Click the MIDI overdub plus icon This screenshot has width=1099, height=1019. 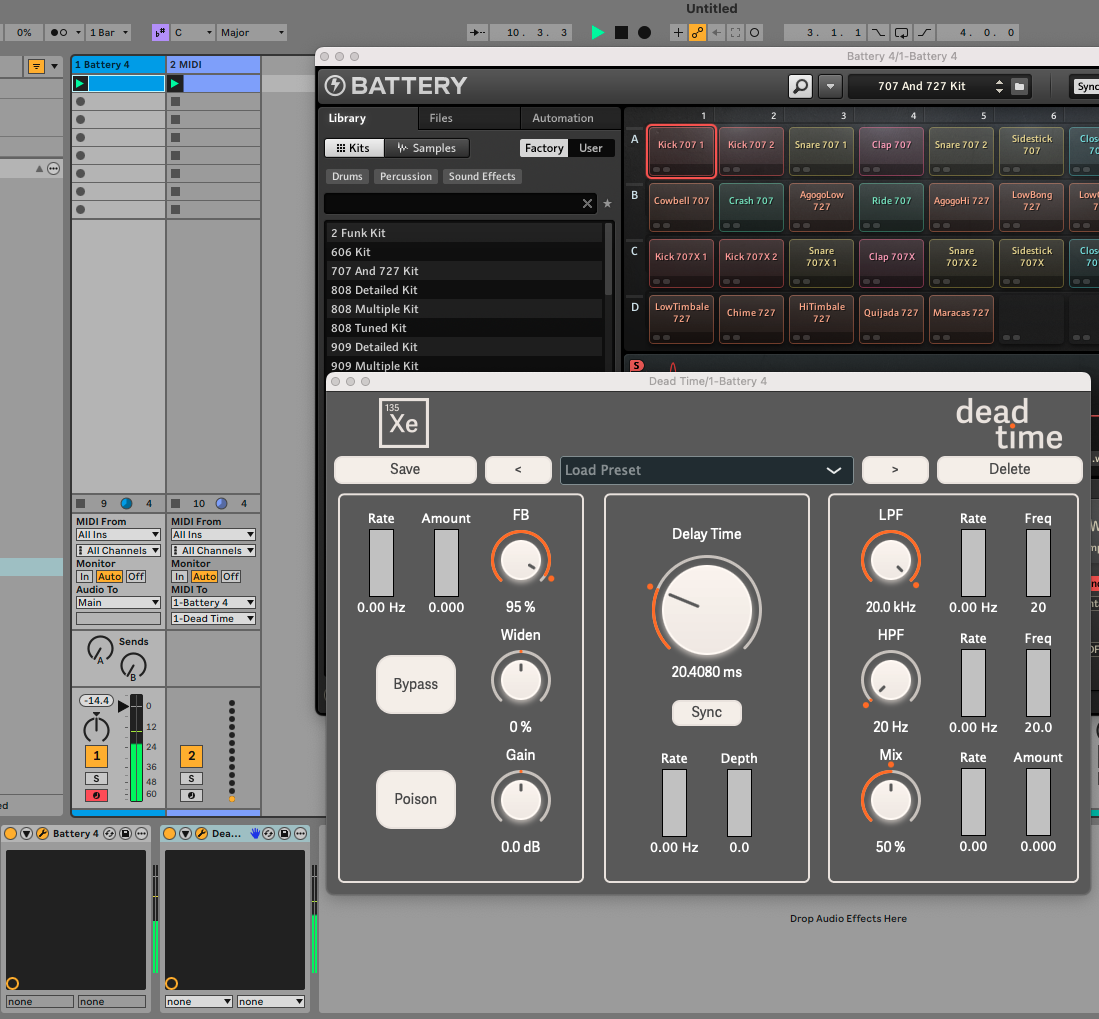click(678, 32)
